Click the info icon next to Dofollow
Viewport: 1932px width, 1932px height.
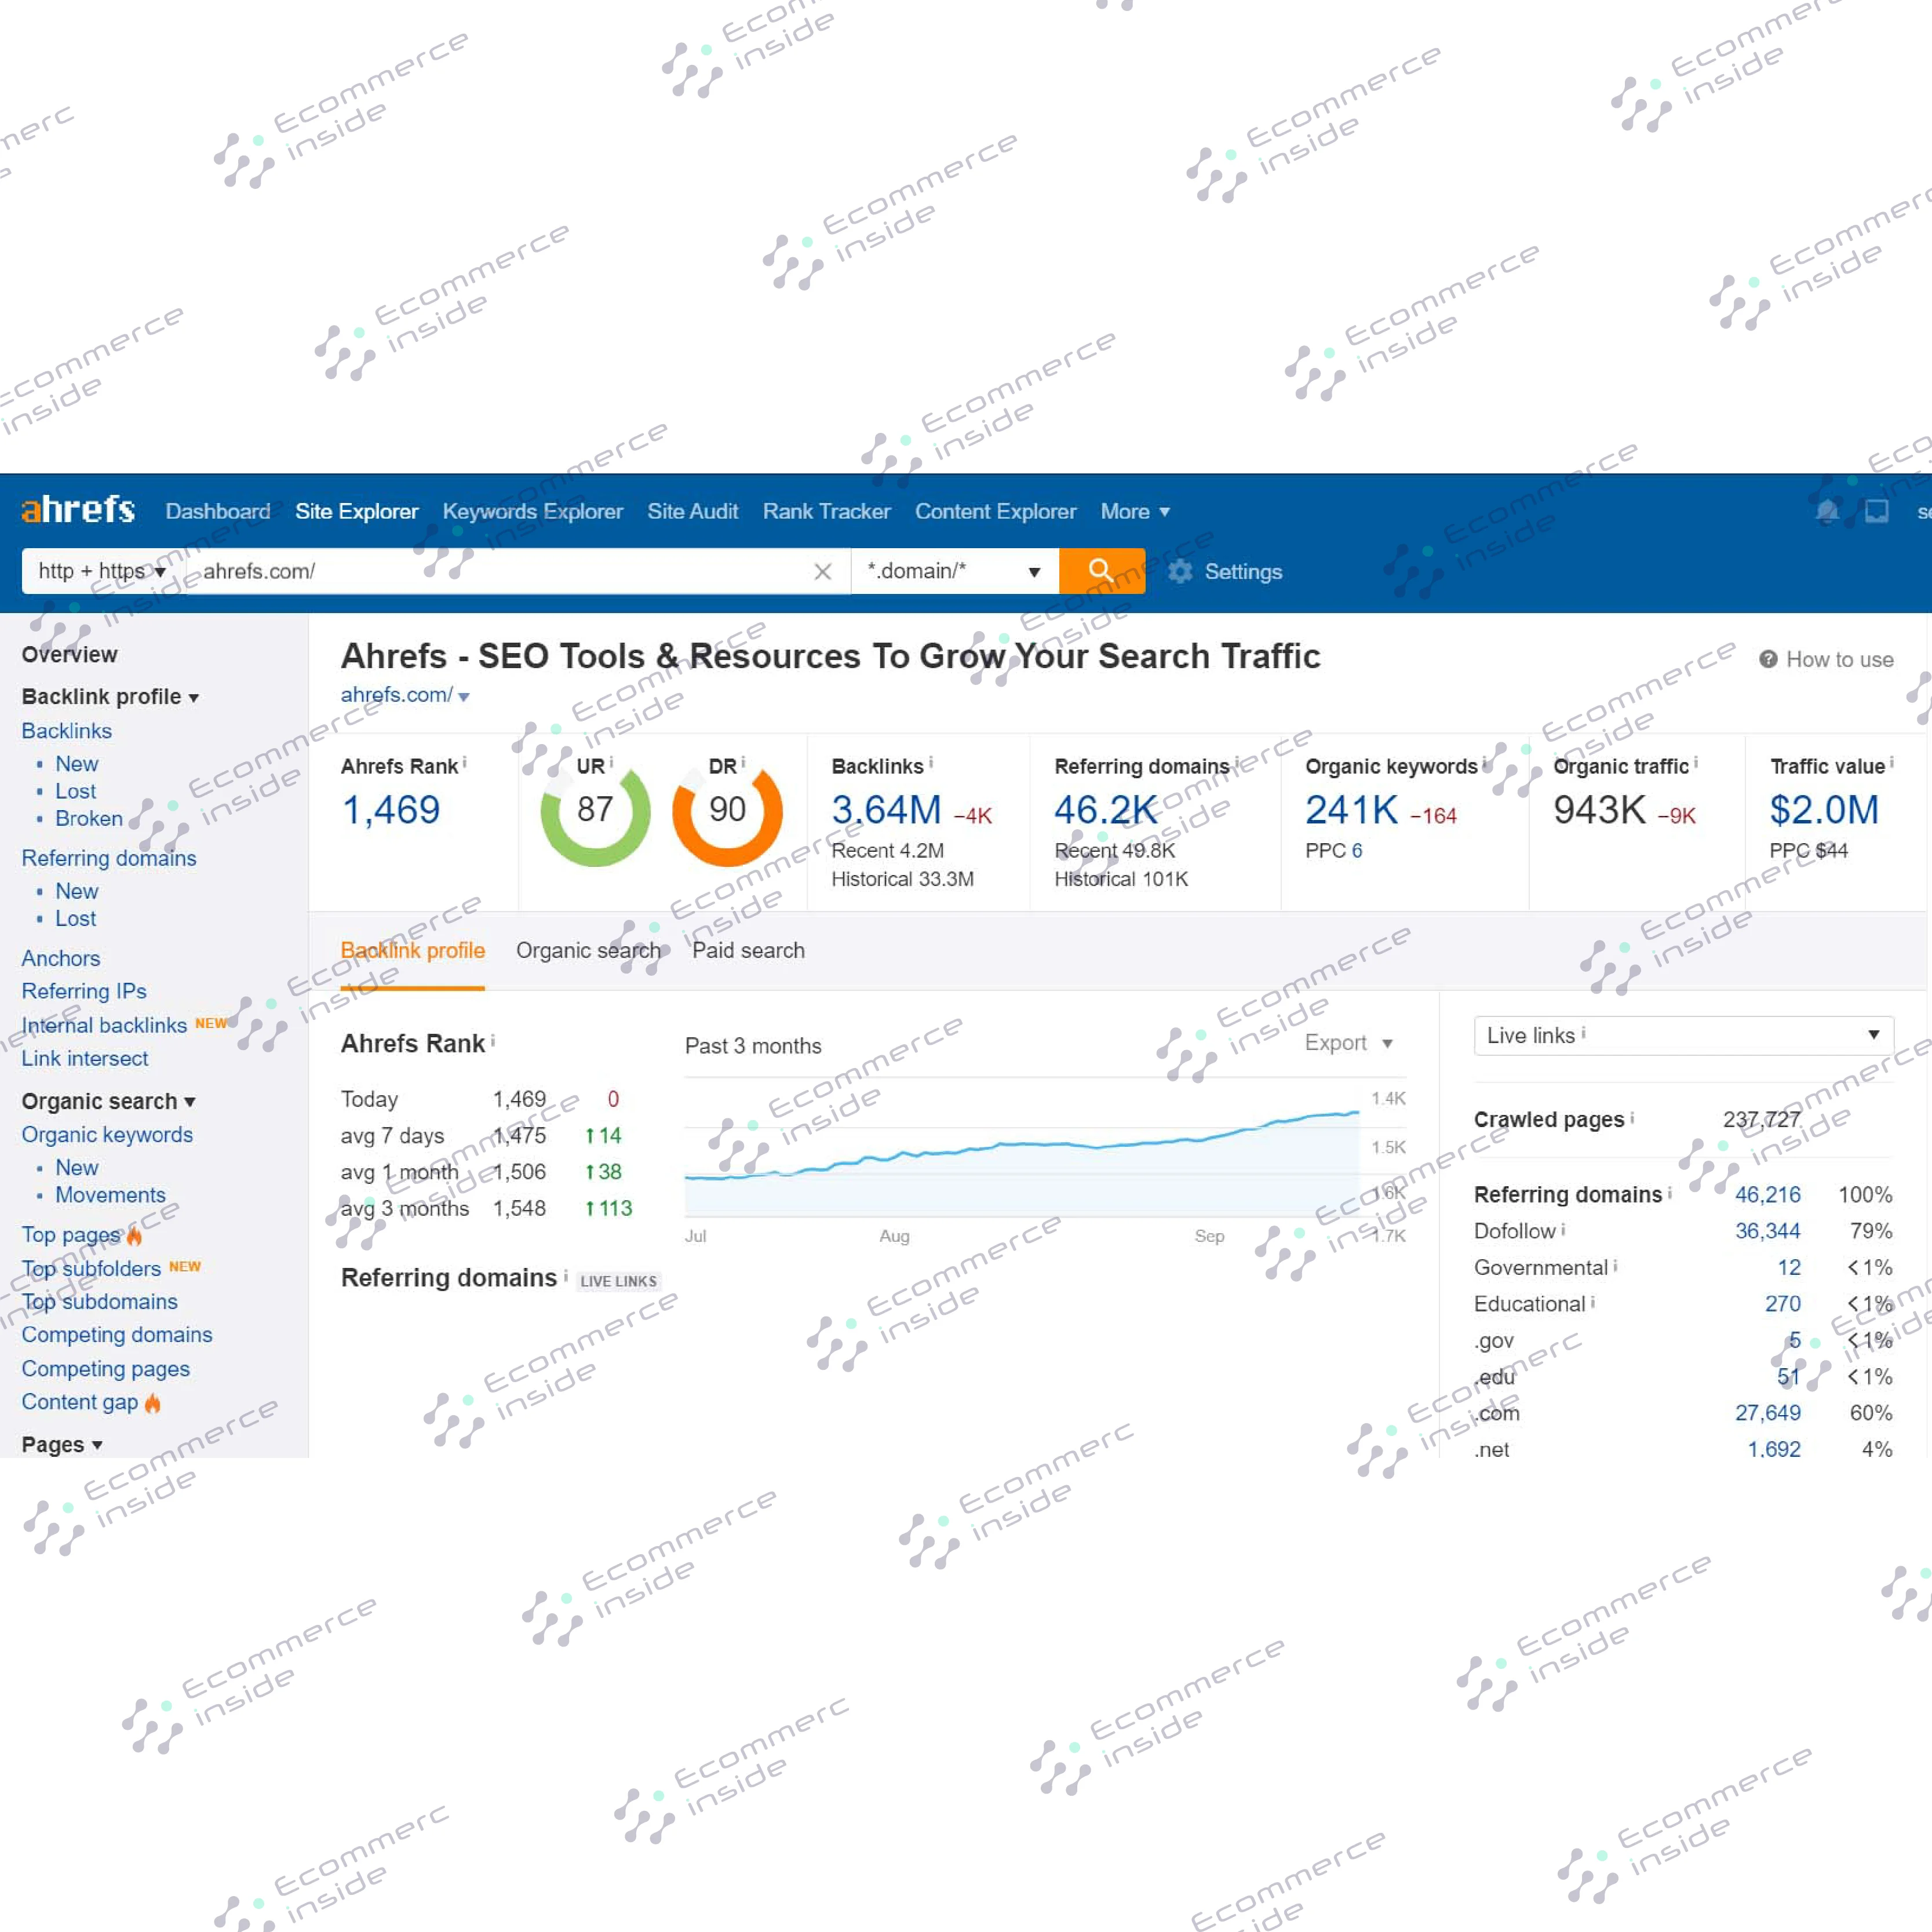pyautogui.click(x=1564, y=1230)
